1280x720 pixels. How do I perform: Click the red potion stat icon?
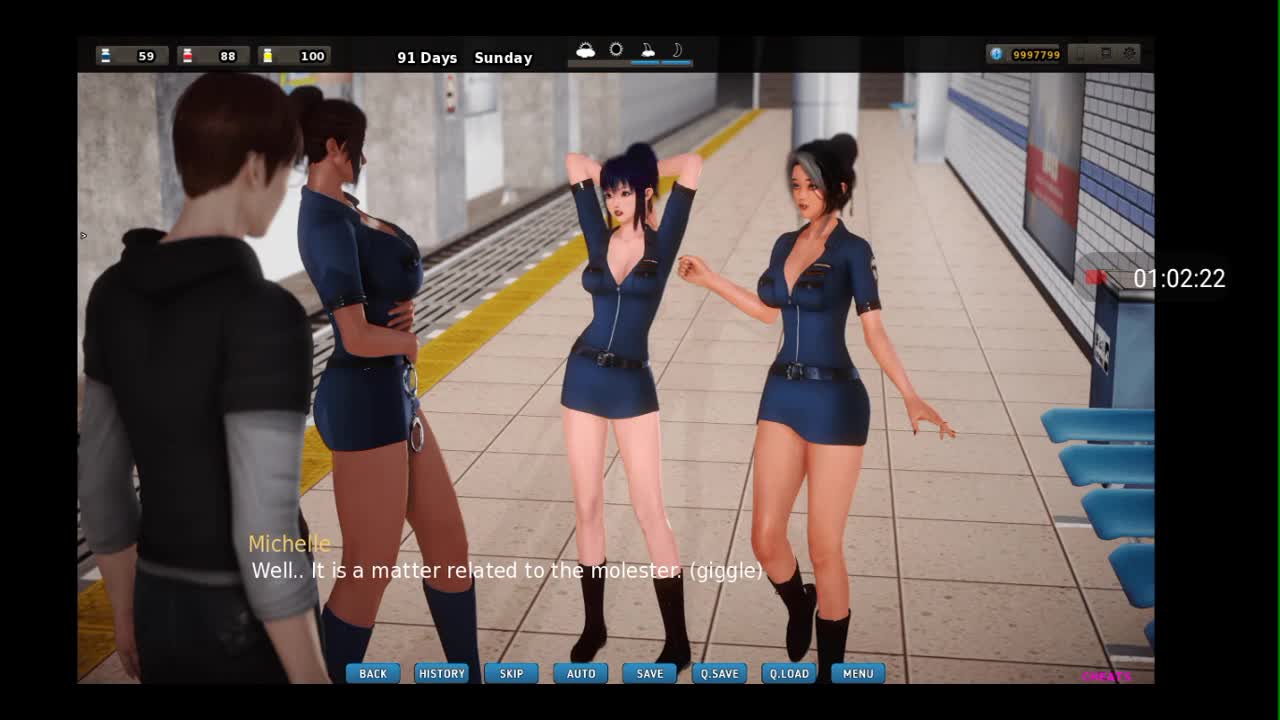[x=187, y=56]
